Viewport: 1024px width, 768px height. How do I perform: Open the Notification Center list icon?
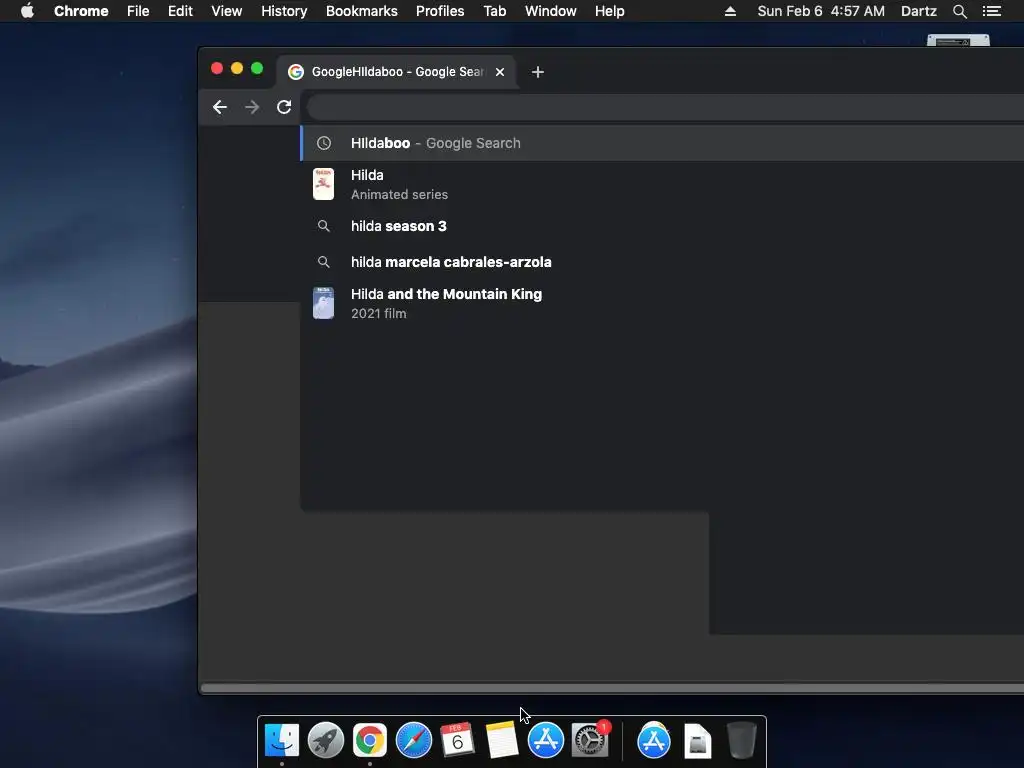pyautogui.click(x=991, y=11)
